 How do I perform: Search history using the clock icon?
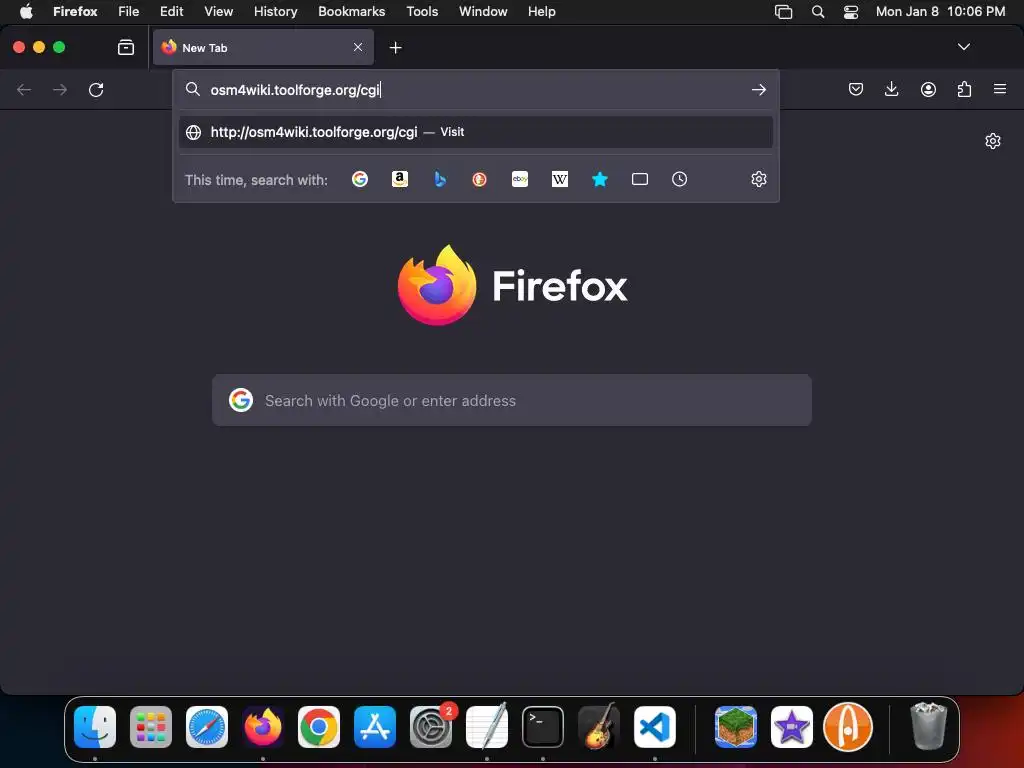tap(679, 179)
